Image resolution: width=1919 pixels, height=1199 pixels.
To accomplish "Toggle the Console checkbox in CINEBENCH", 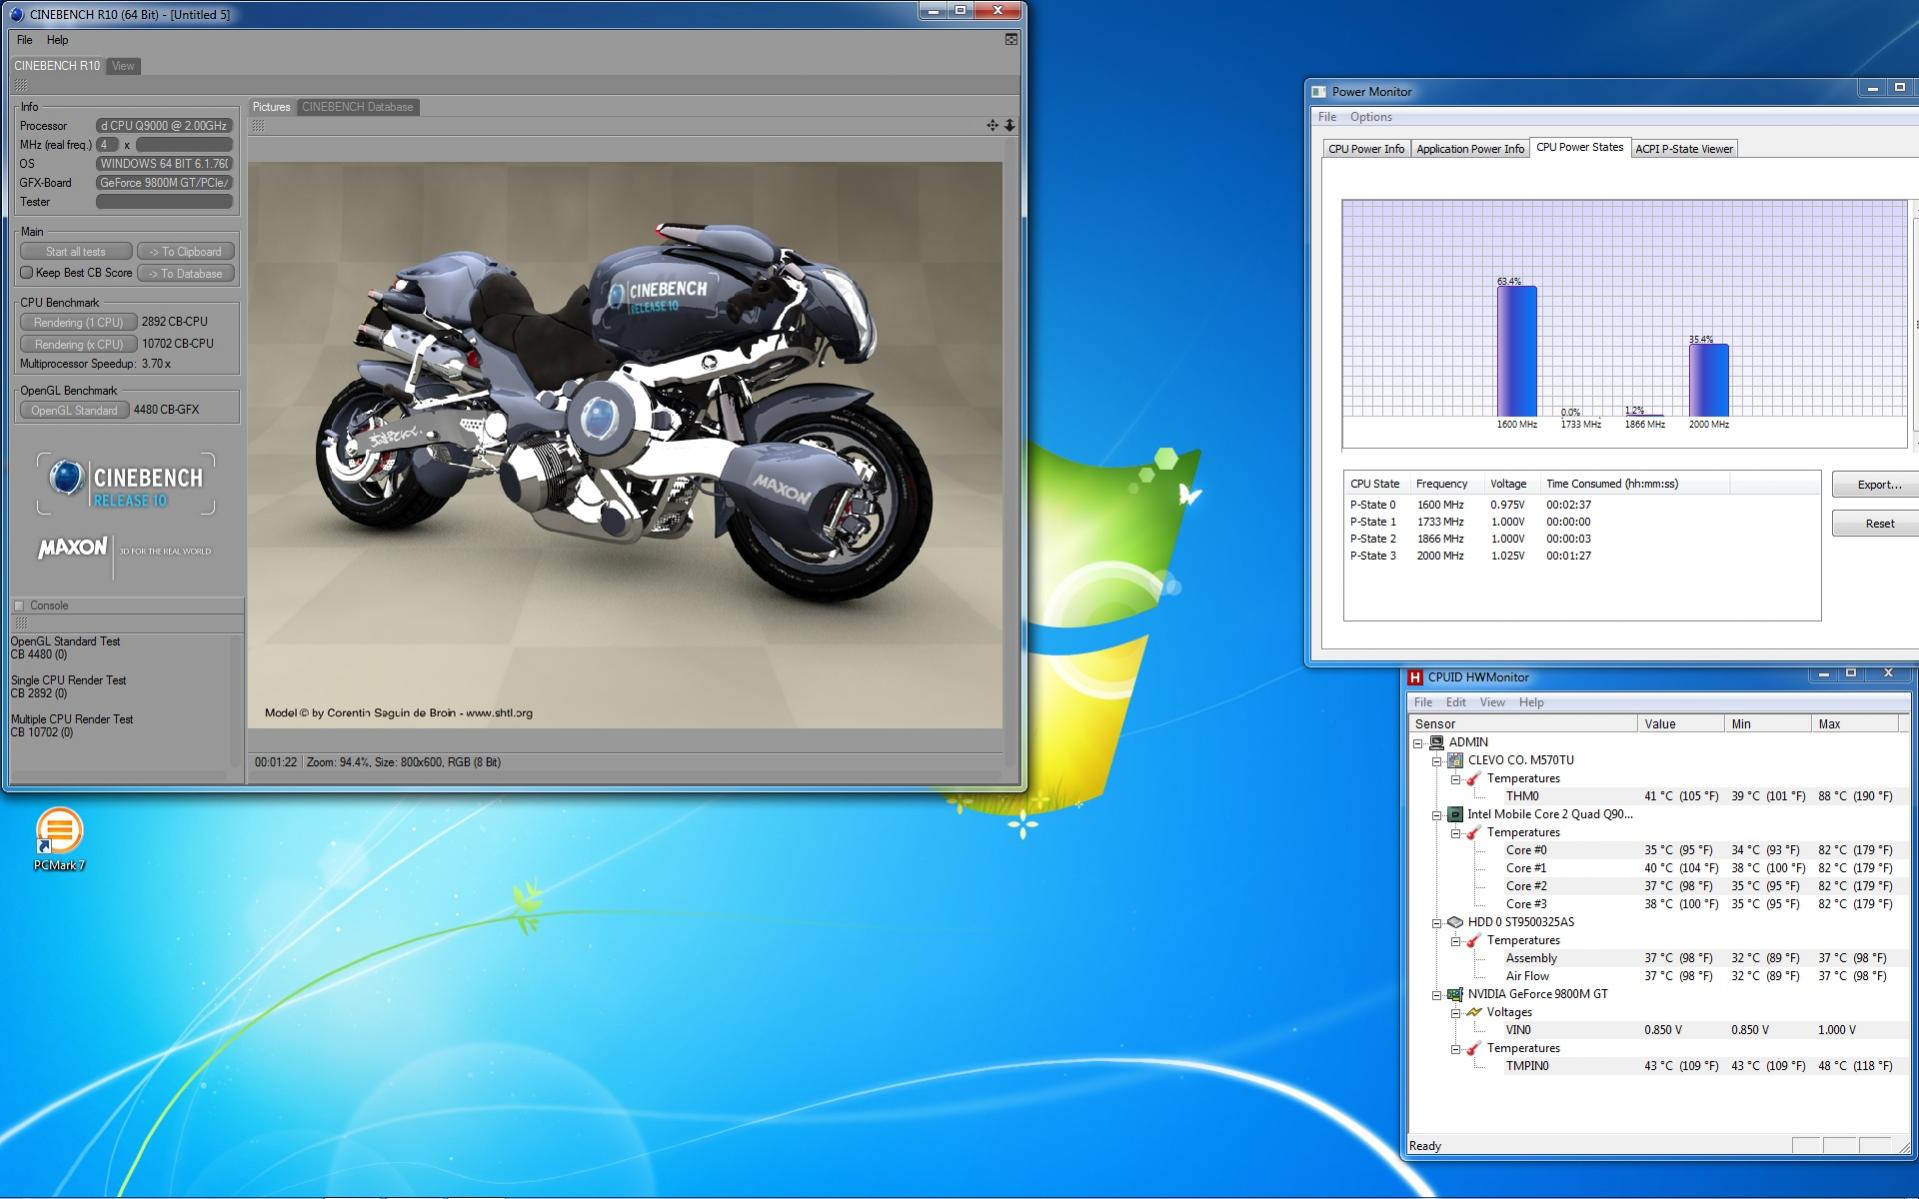I will (19, 606).
